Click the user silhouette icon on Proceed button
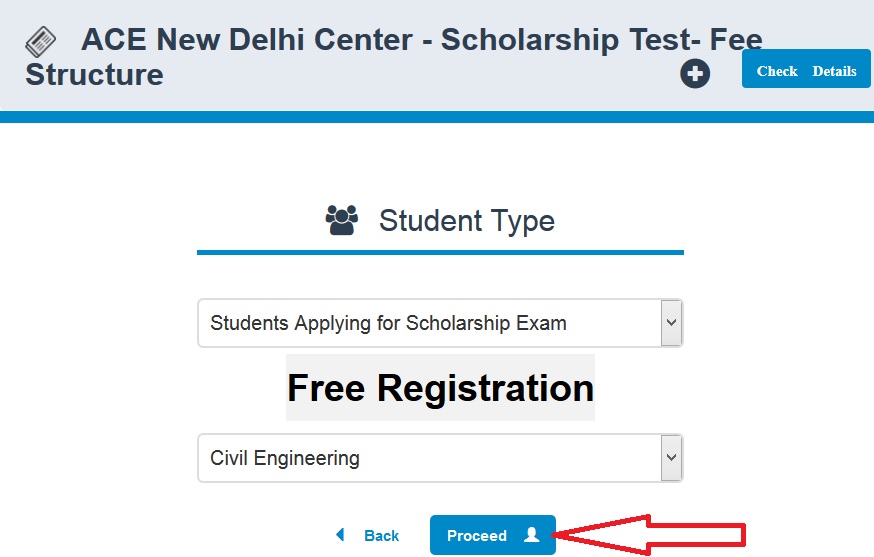This screenshot has width=874, height=557. coord(532,535)
